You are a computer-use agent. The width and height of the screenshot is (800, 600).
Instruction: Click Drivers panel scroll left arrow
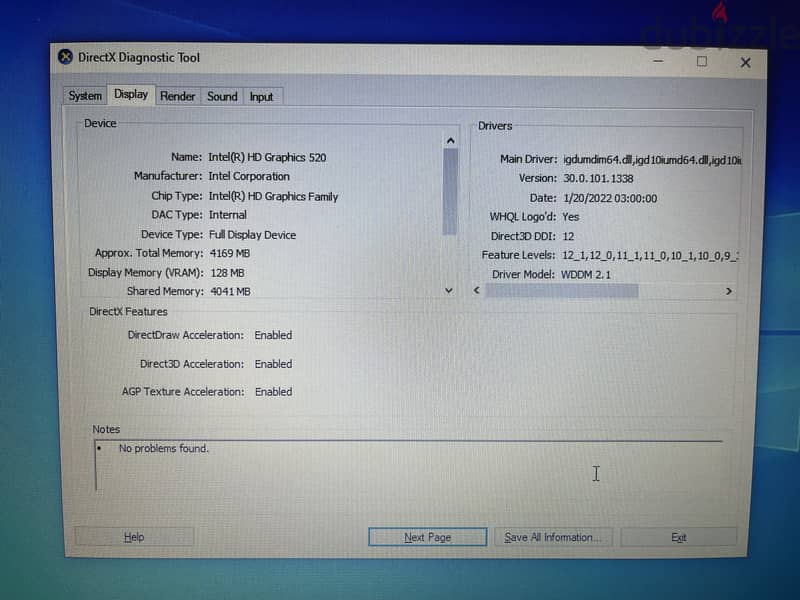tap(477, 290)
